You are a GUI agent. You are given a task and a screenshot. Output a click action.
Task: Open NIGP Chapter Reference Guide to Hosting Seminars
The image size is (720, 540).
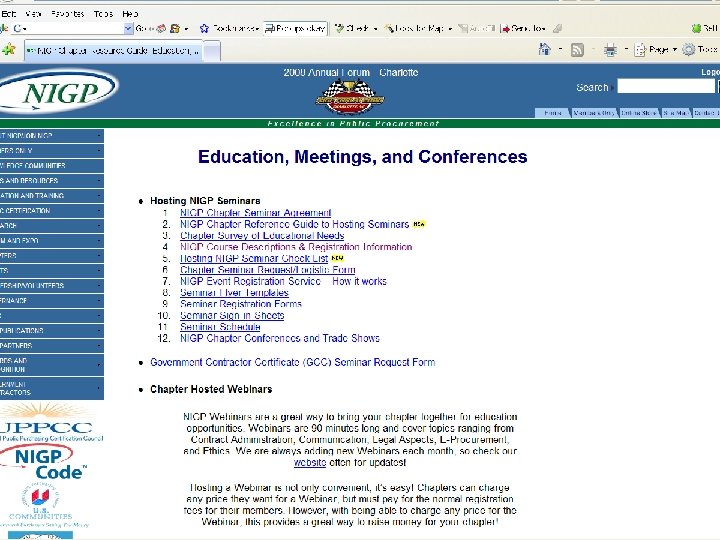point(294,224)
